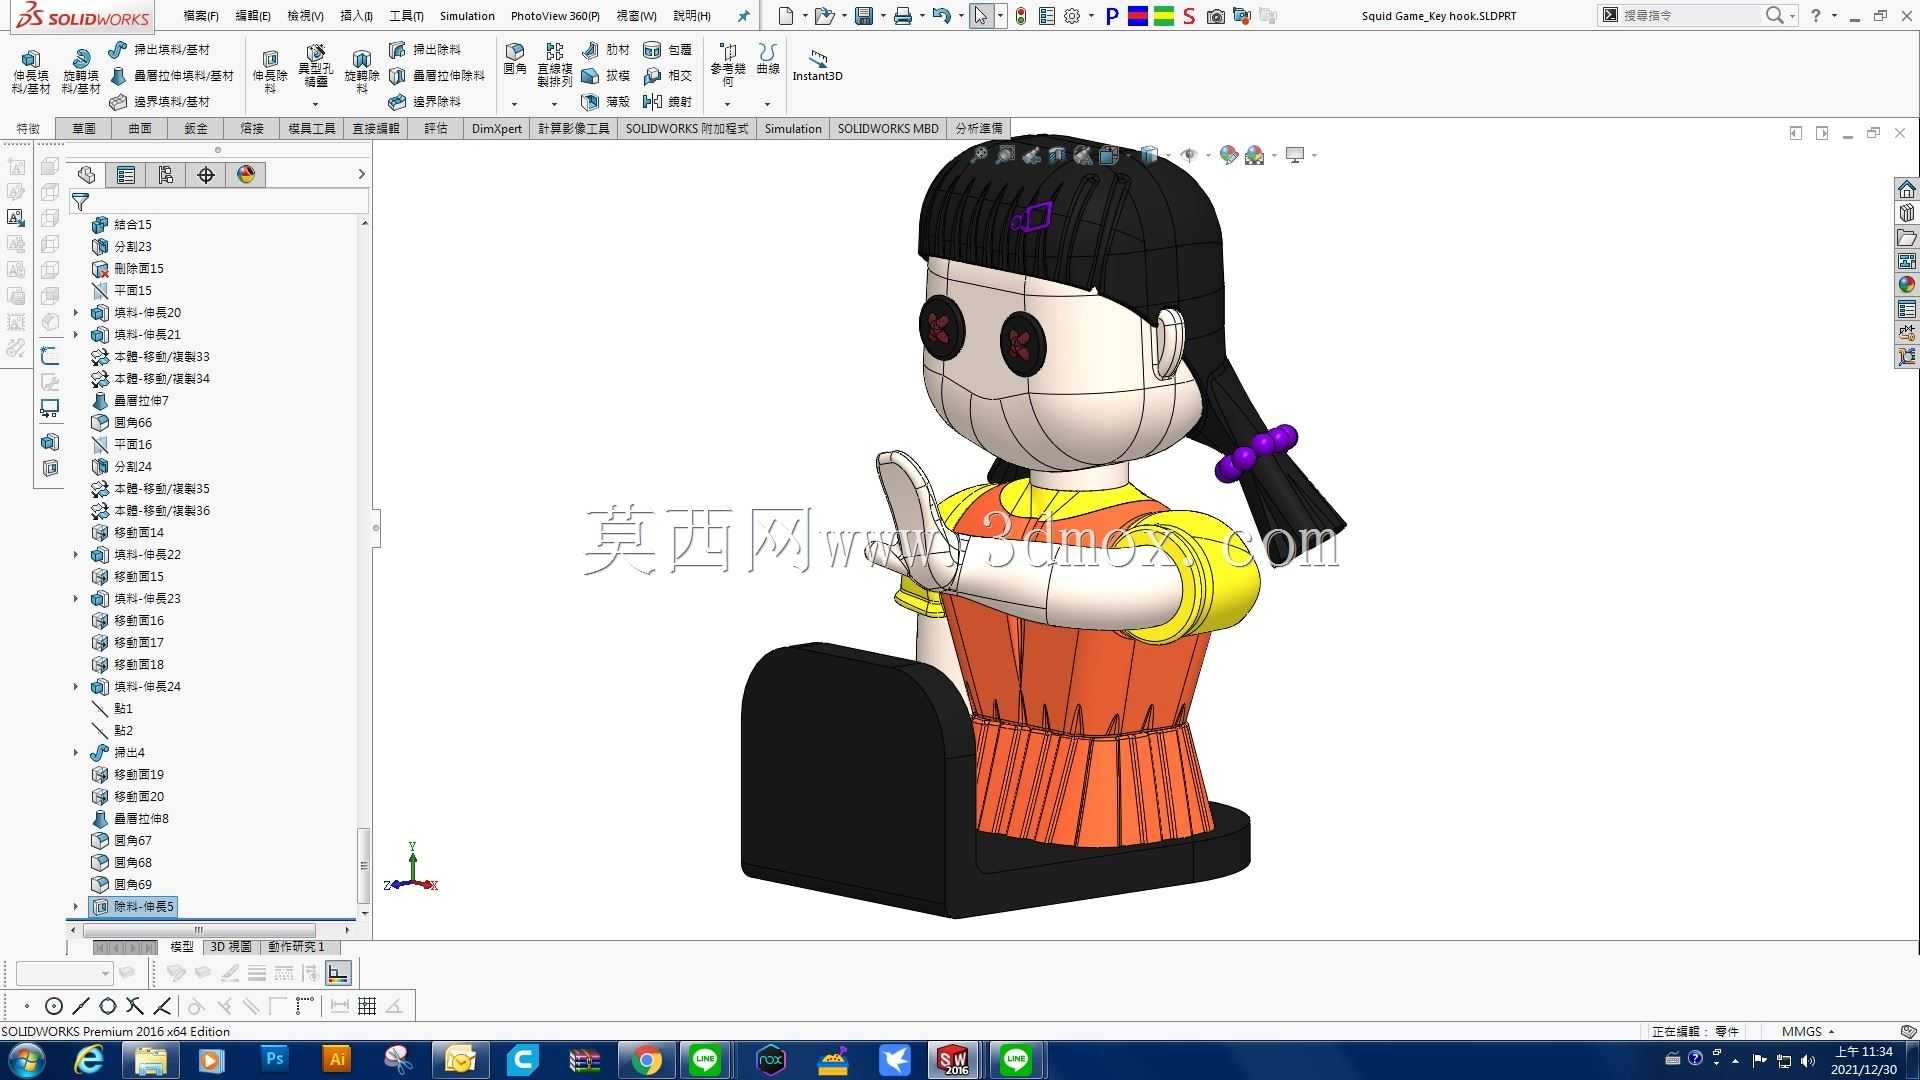Image resolution: width=1920 pixels, height=1080 pixels.
Task: Click the feature tree horizontal scrollbar
Action: pos(199,930)
